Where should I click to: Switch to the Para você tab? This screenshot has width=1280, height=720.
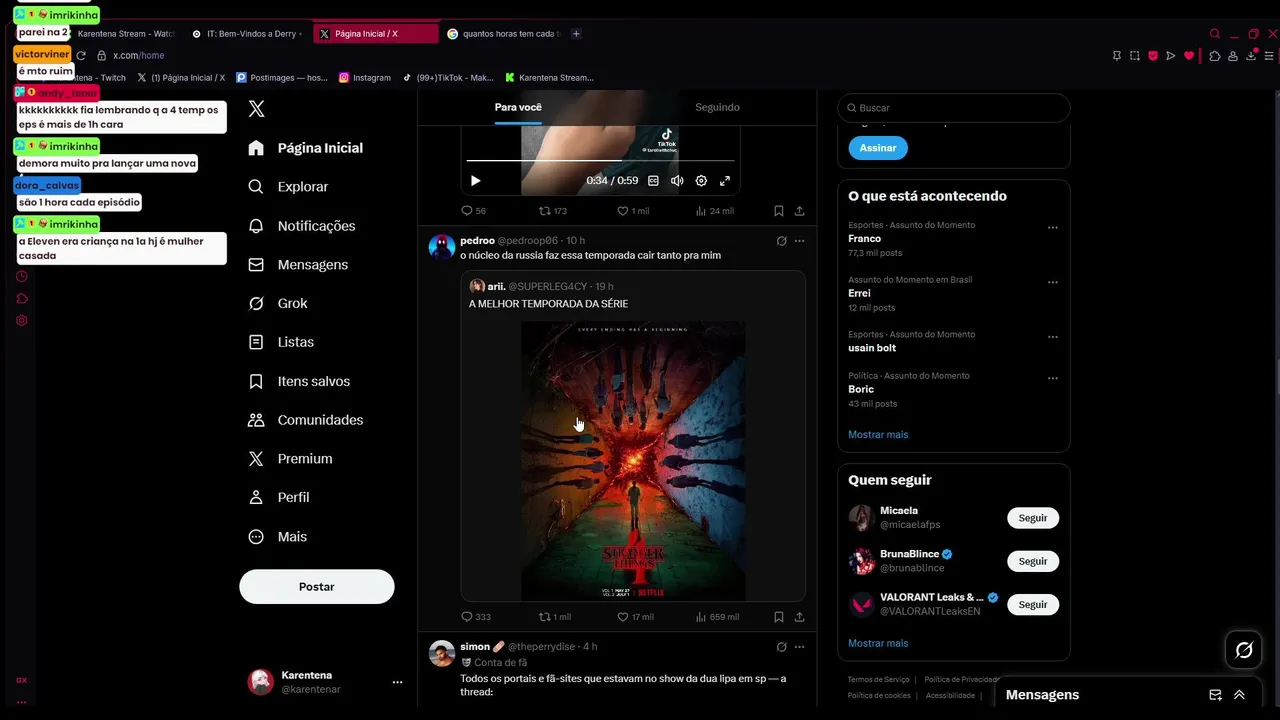518,107
